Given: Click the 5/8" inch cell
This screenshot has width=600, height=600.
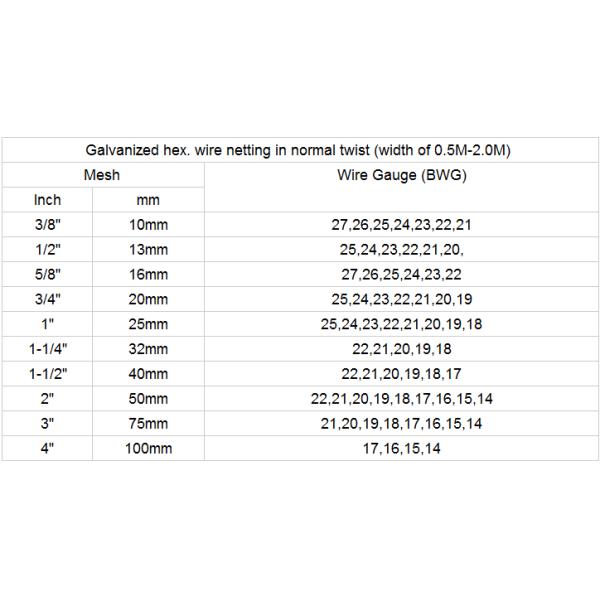Looking at the screenshot, I should (x=47, y=274).
